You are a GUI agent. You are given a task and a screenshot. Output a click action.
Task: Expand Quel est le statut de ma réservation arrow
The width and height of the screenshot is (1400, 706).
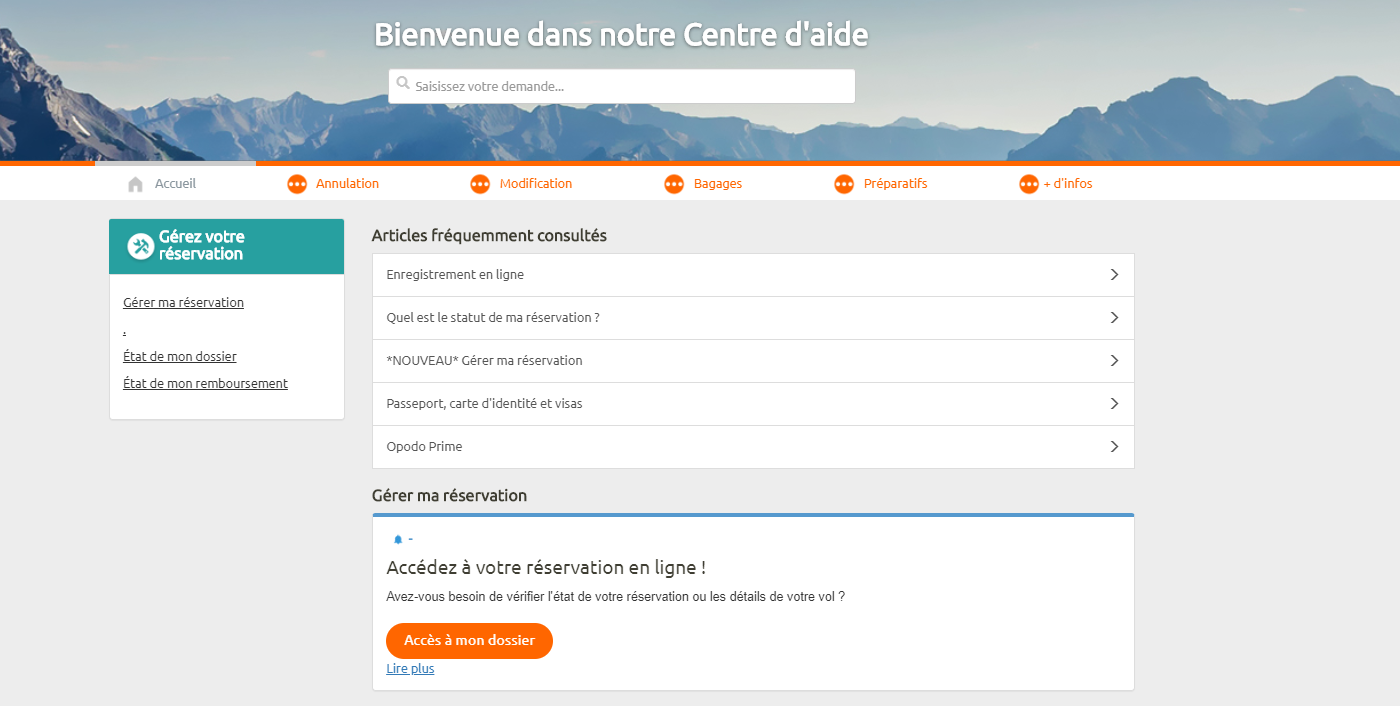(1114, 318)
